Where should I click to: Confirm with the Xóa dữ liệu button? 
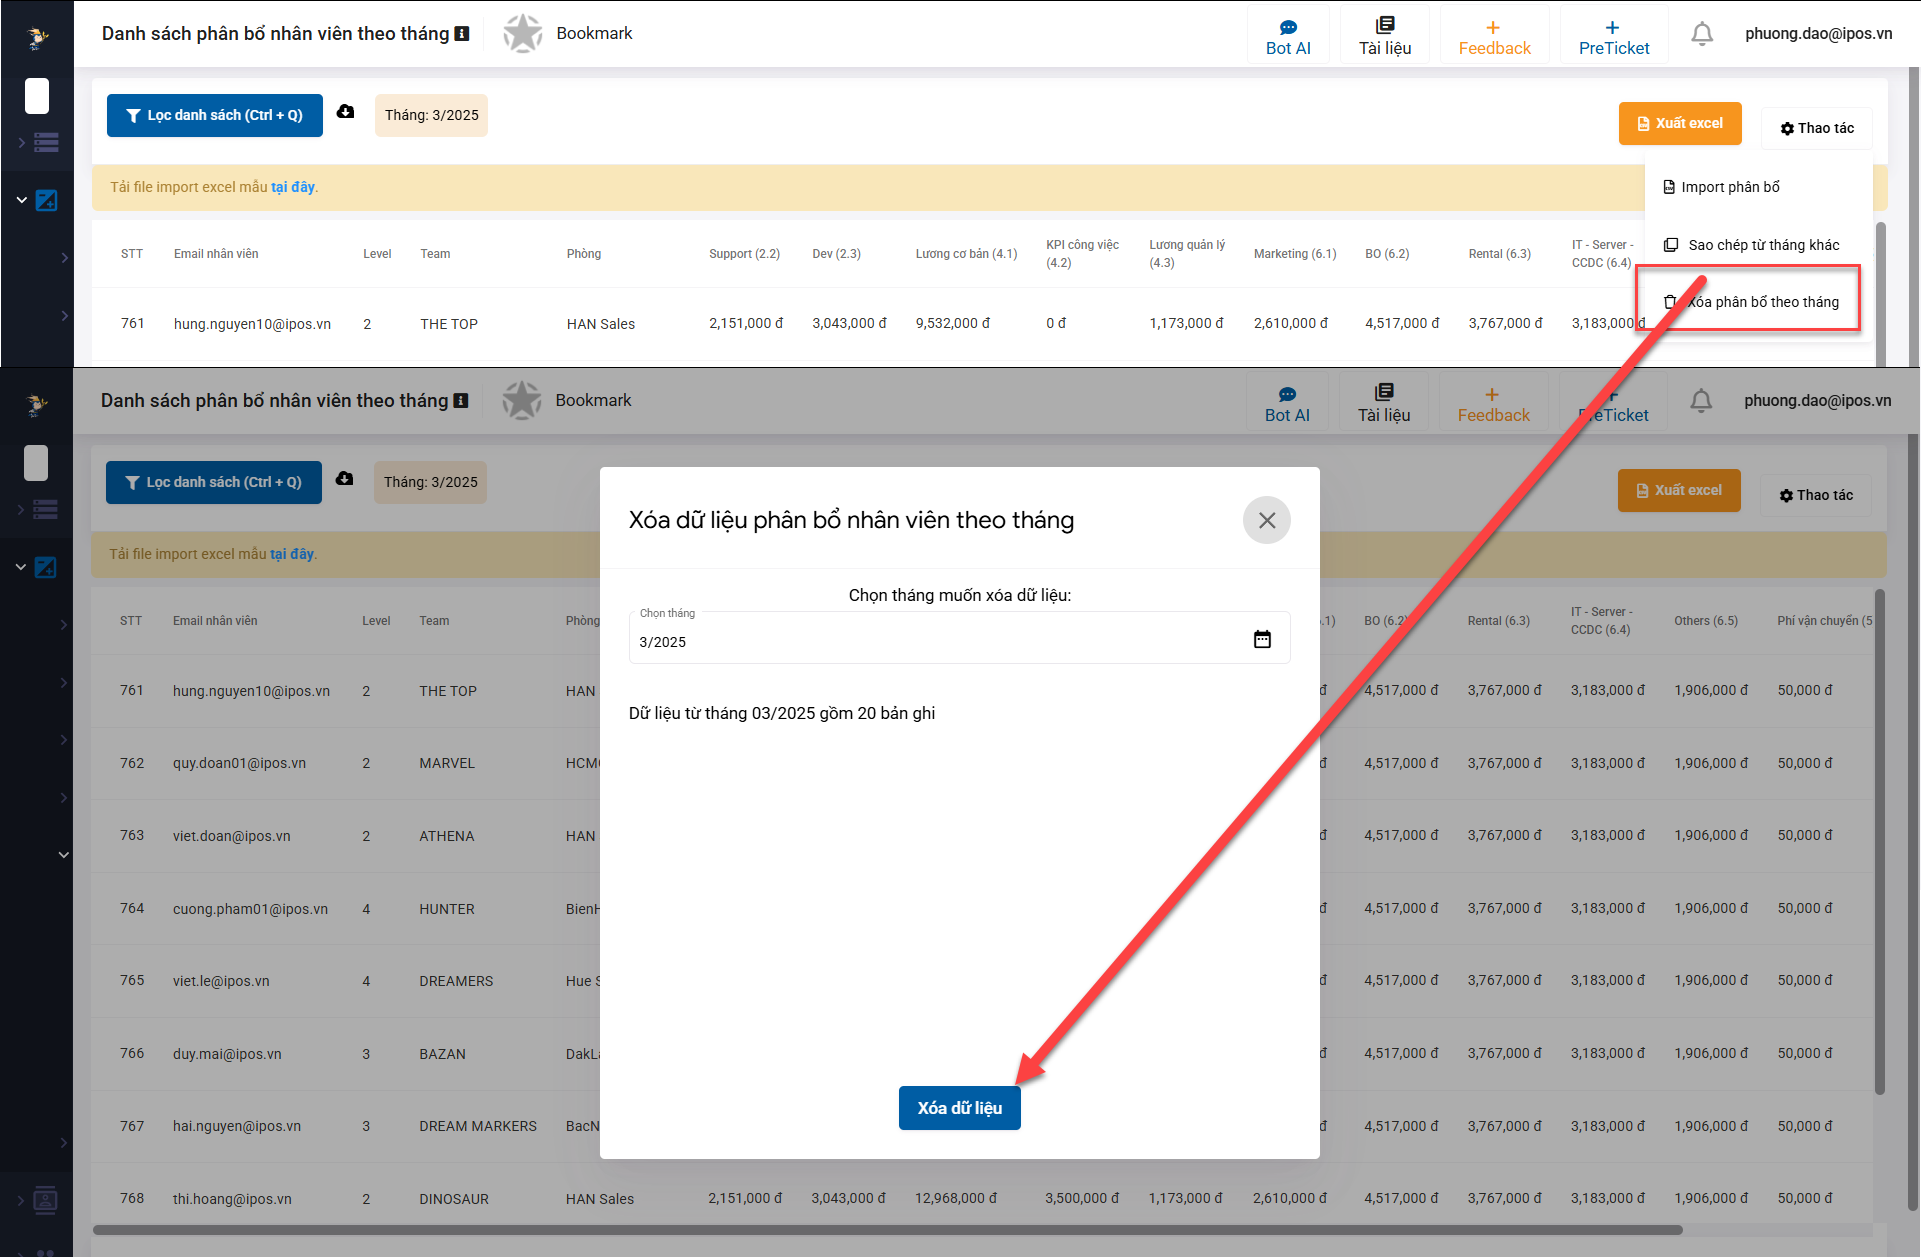point(960,1108)
